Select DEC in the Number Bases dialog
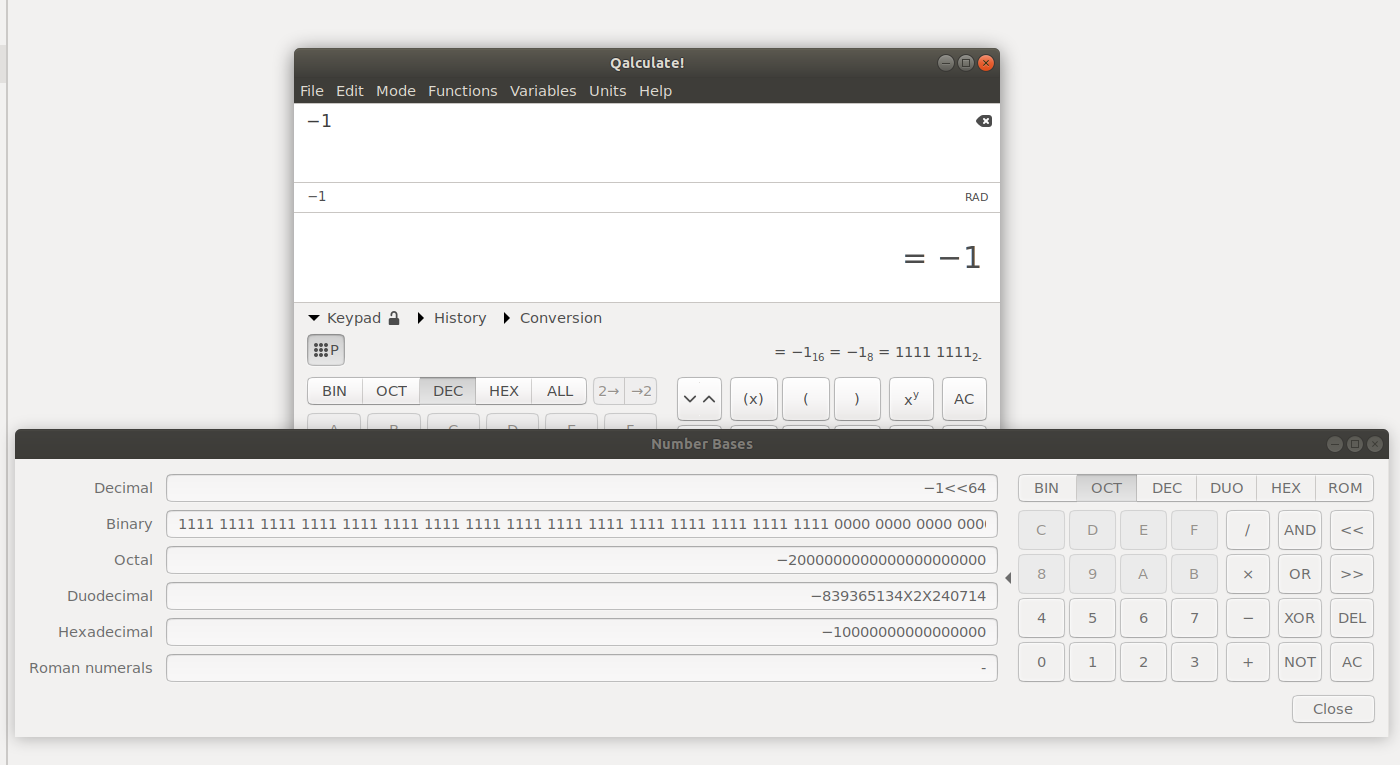Screen dimensions: 1400x765 [1167, 488]
